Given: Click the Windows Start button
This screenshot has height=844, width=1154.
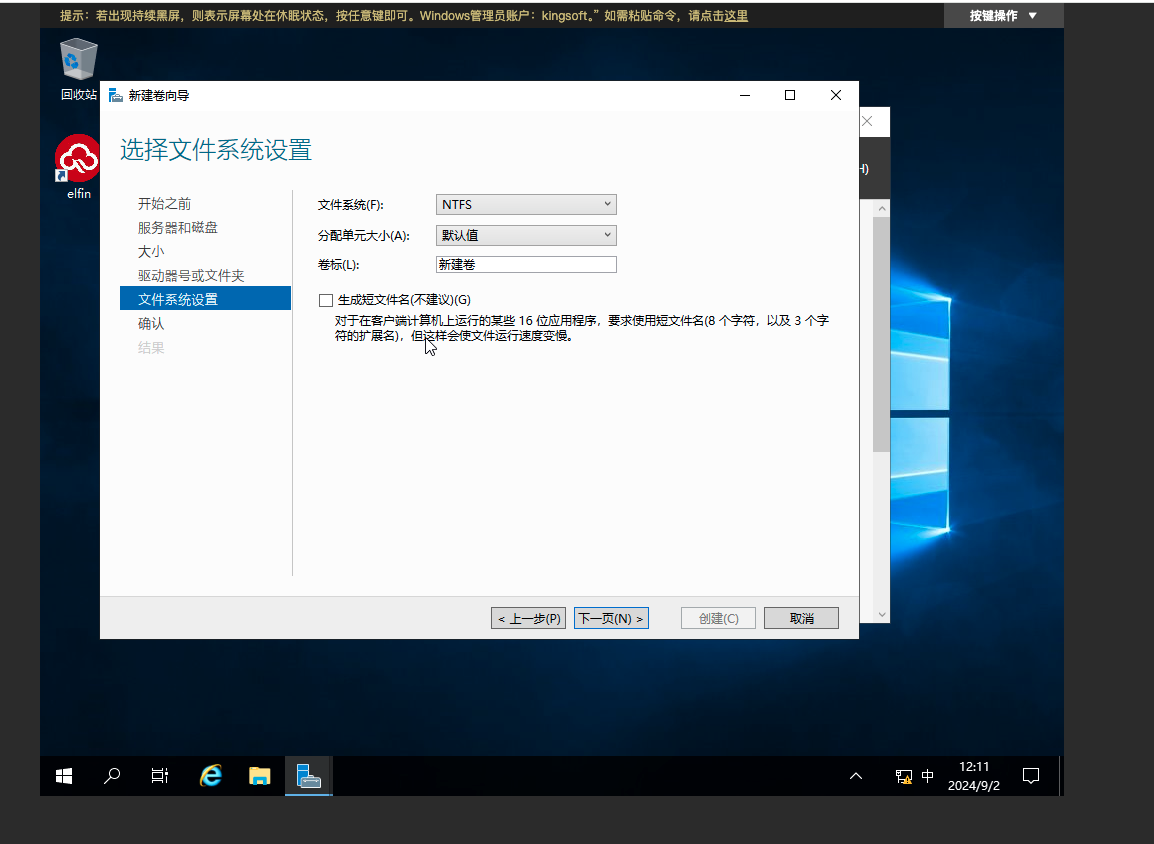Looking at the screenshot, I should (64, 775).
